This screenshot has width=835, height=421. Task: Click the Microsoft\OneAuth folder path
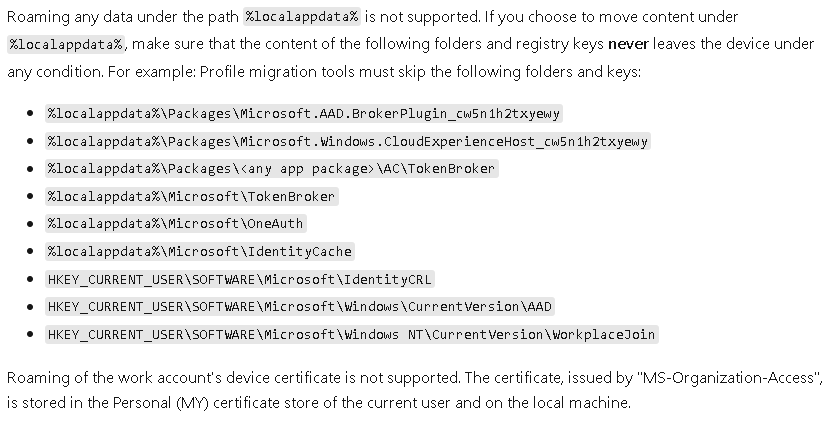(x=176, y=223)
